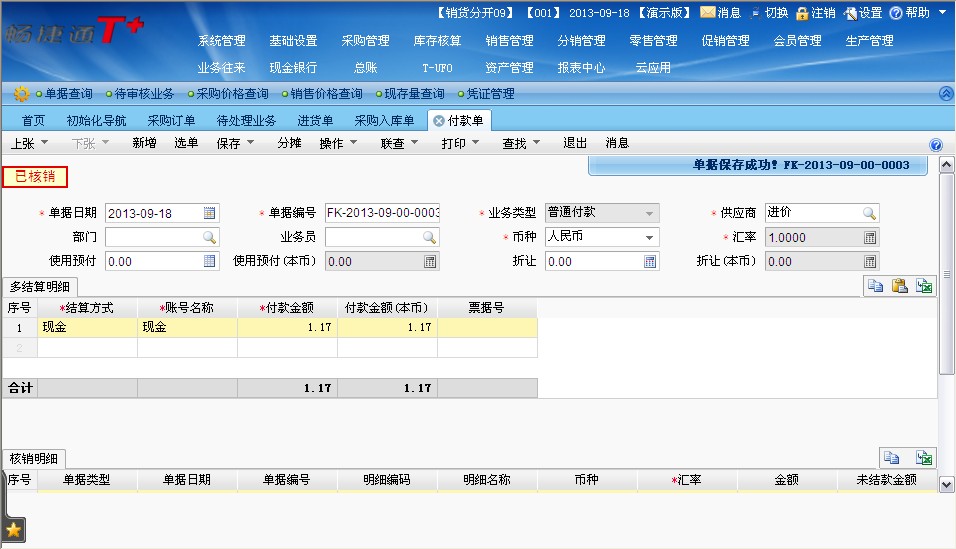
Task: Export 核销明细 grid to Excel
Action: [x=924, y=458]
